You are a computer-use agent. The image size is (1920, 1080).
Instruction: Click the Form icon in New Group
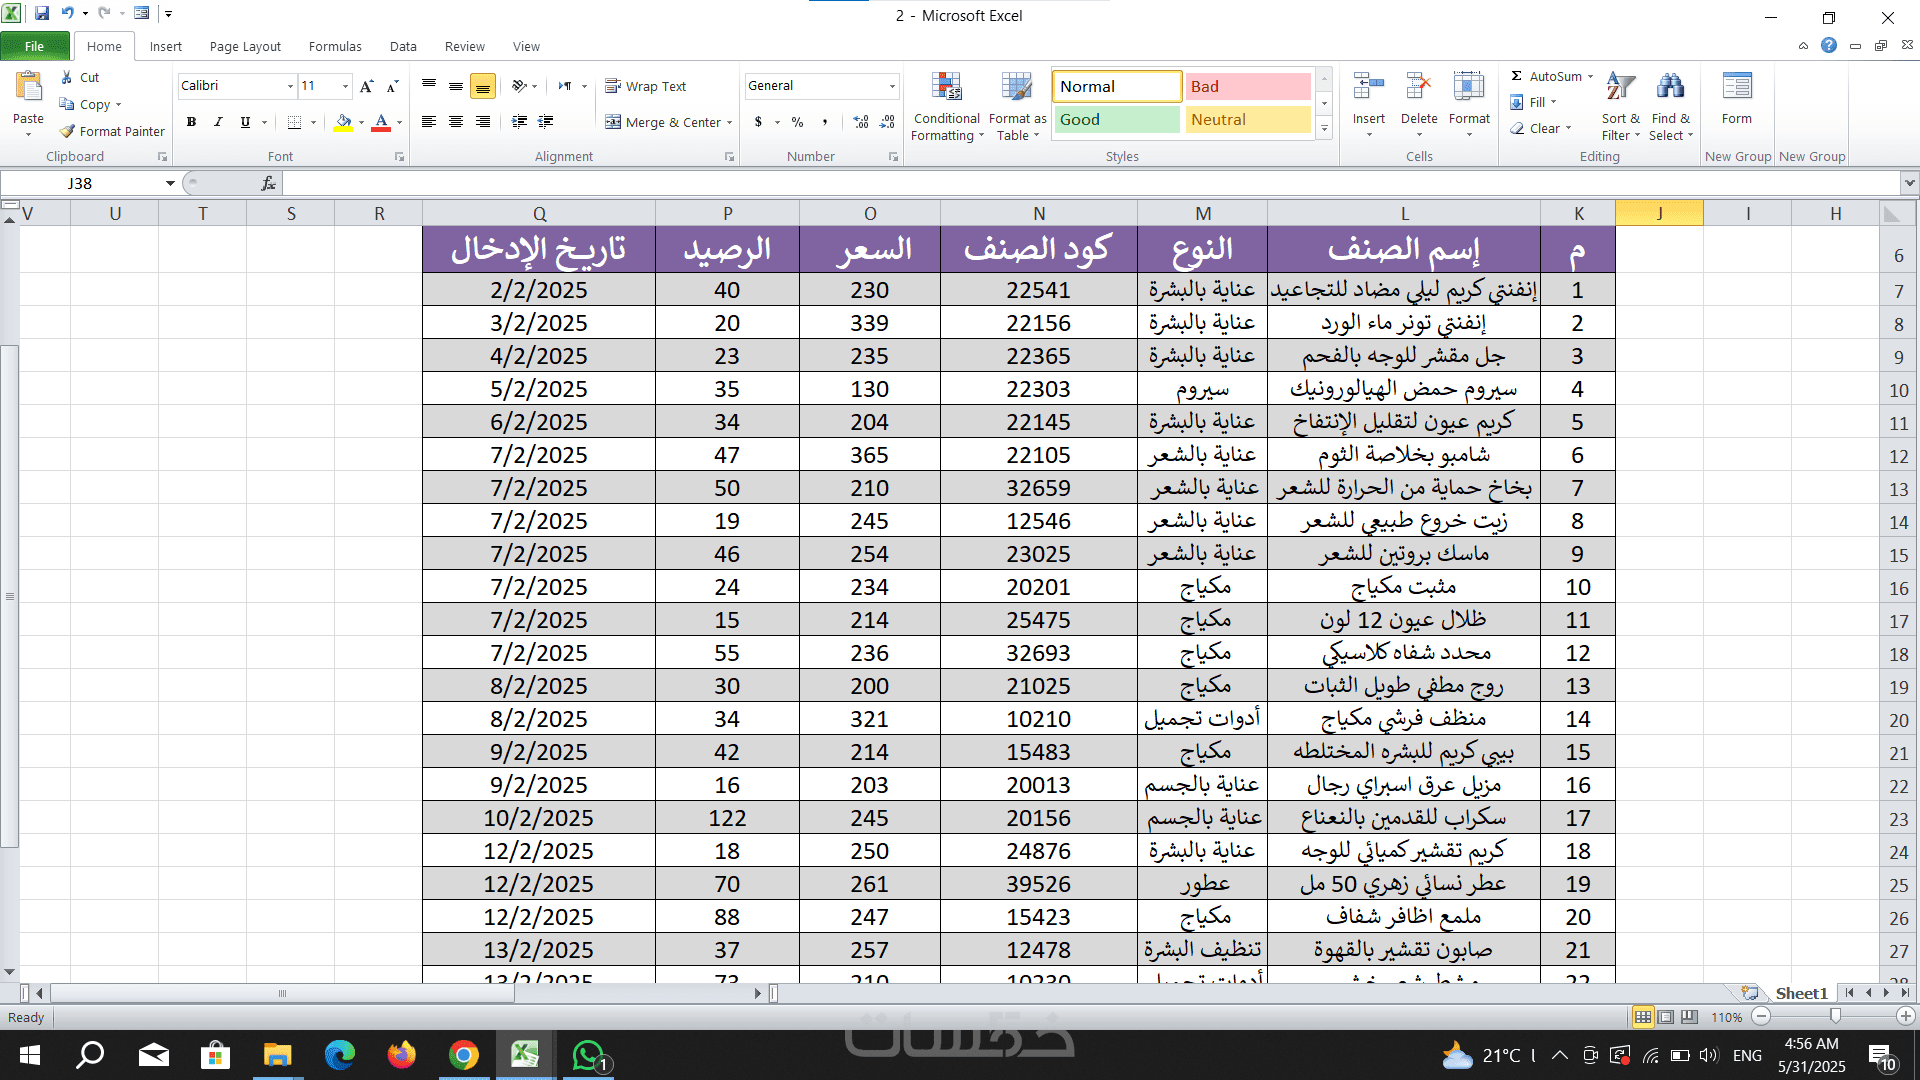1736,88
